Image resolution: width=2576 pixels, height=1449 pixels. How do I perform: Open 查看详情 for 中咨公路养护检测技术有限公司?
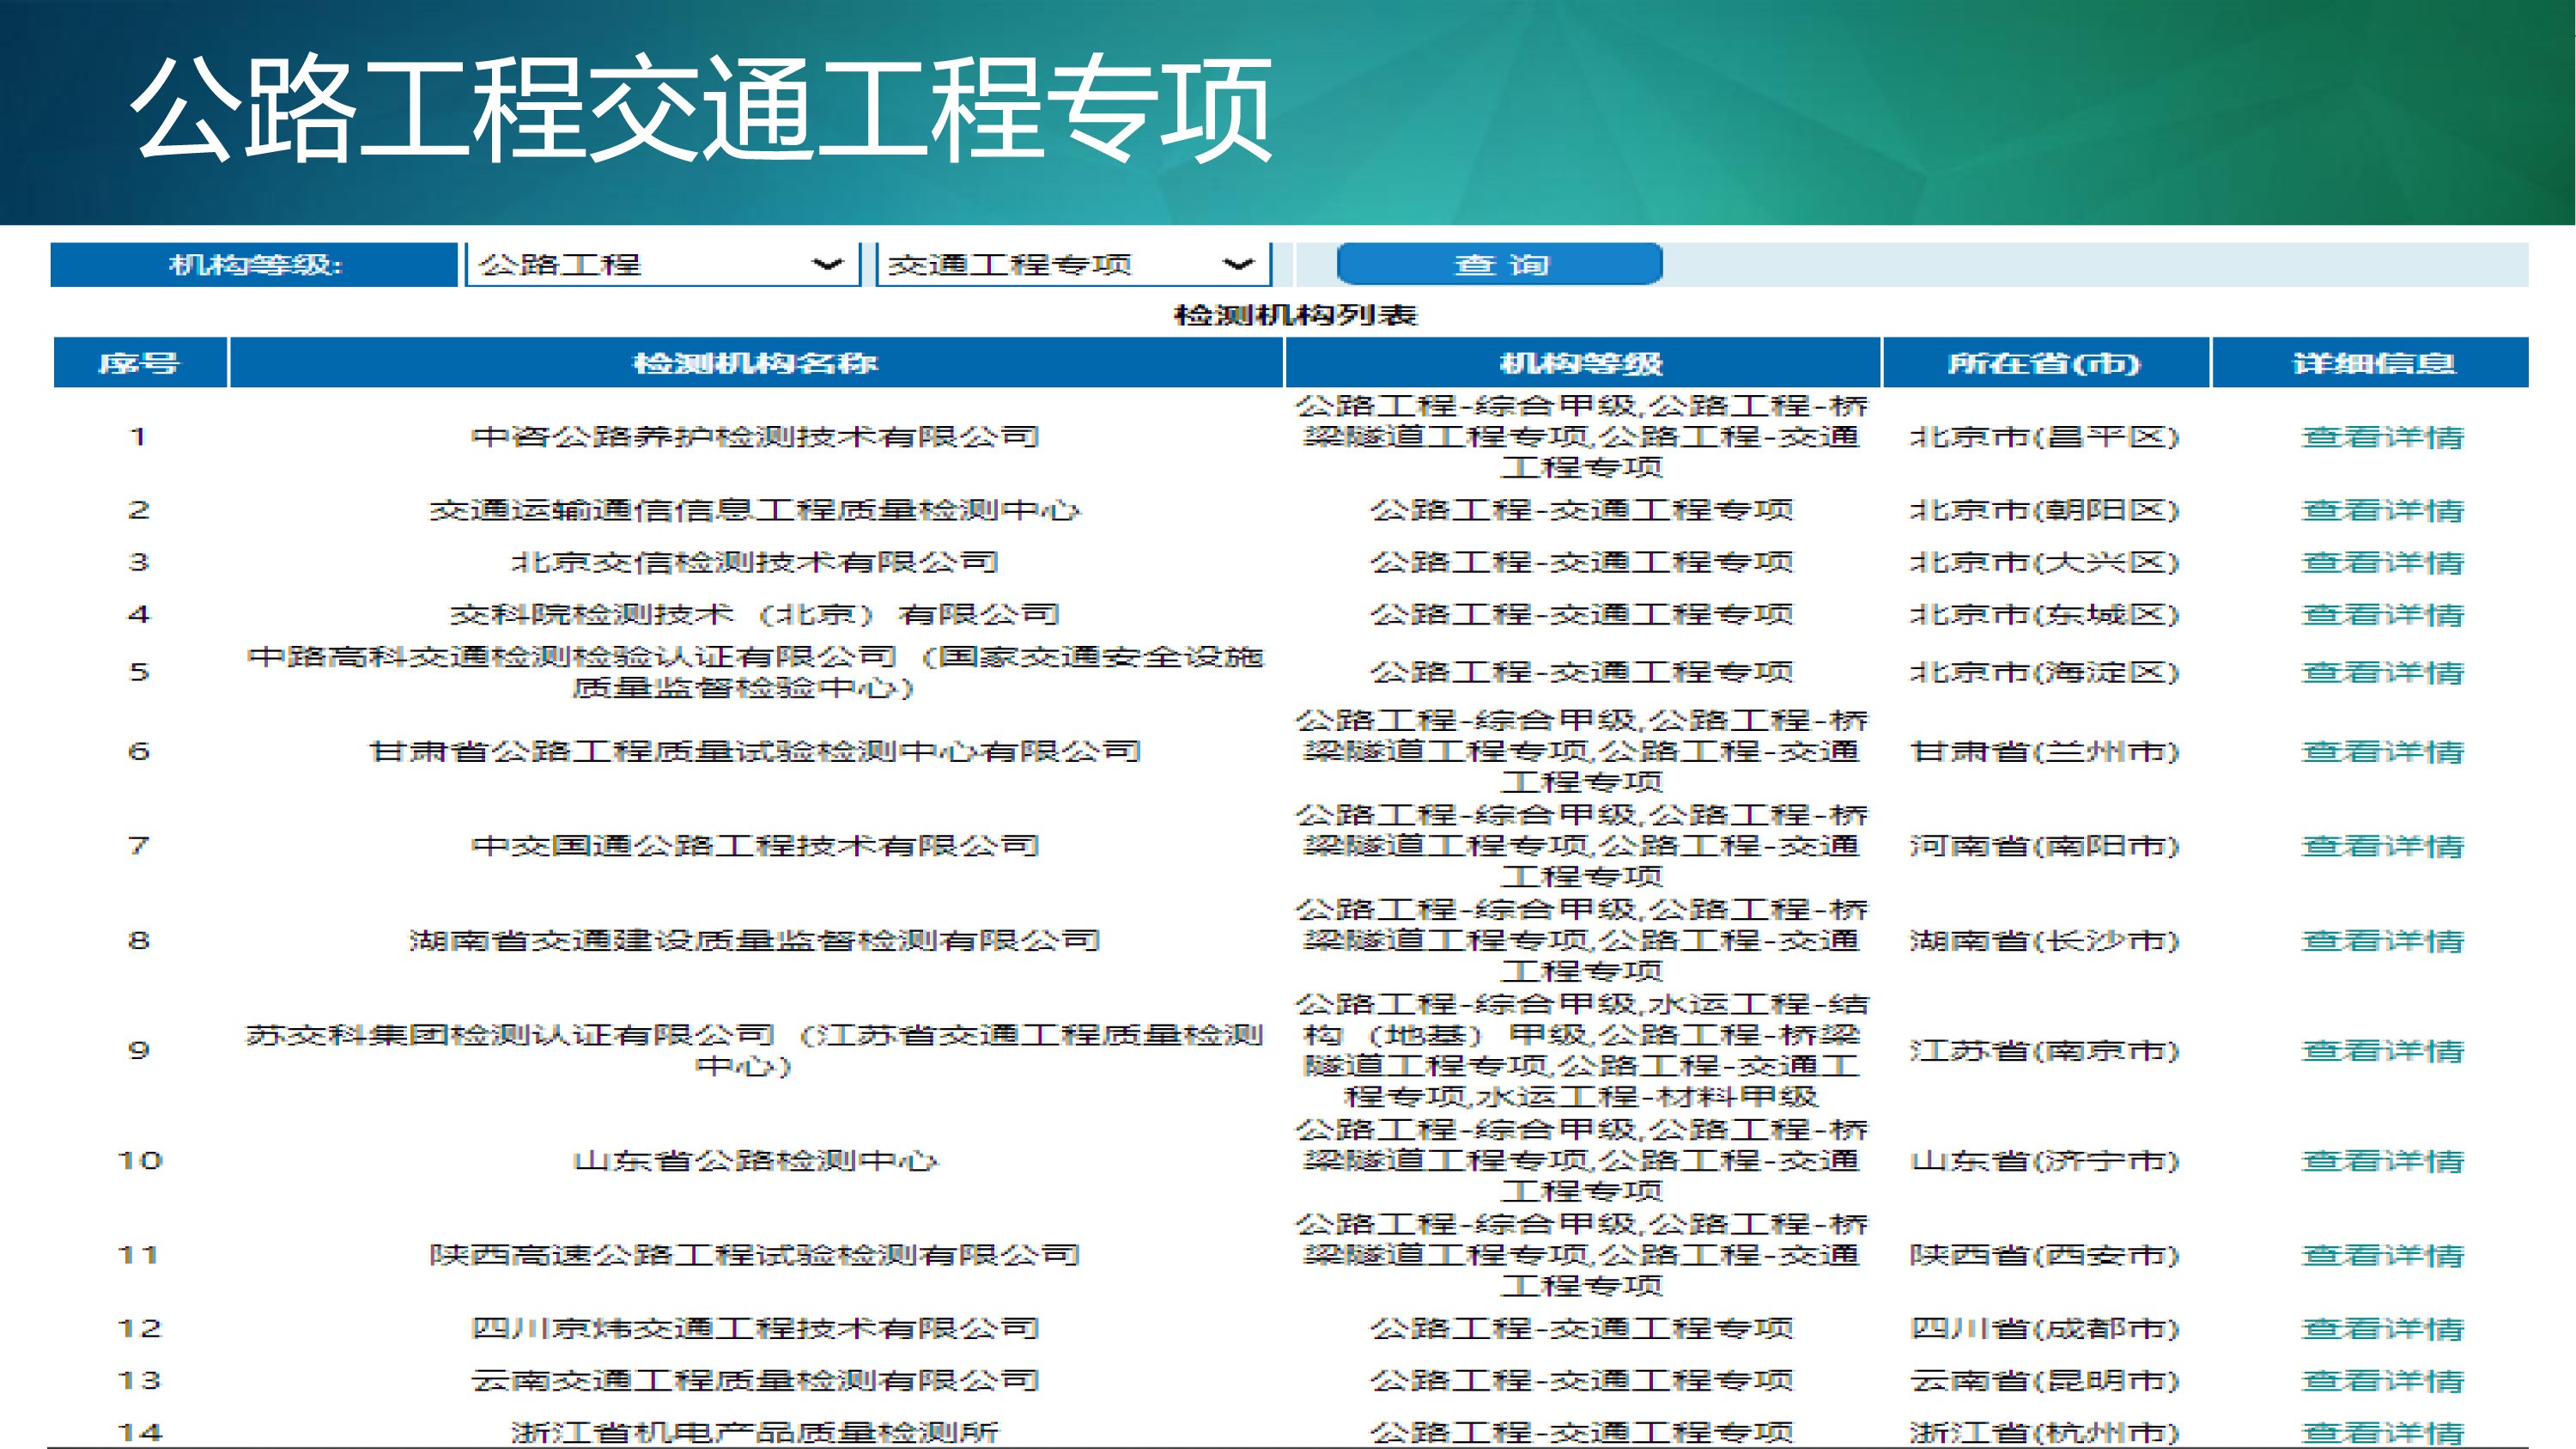click(x=2382, y=437)
